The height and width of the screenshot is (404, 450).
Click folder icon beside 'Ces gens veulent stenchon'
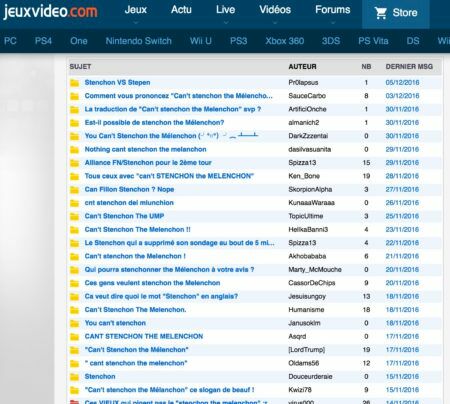coord(74,283)
